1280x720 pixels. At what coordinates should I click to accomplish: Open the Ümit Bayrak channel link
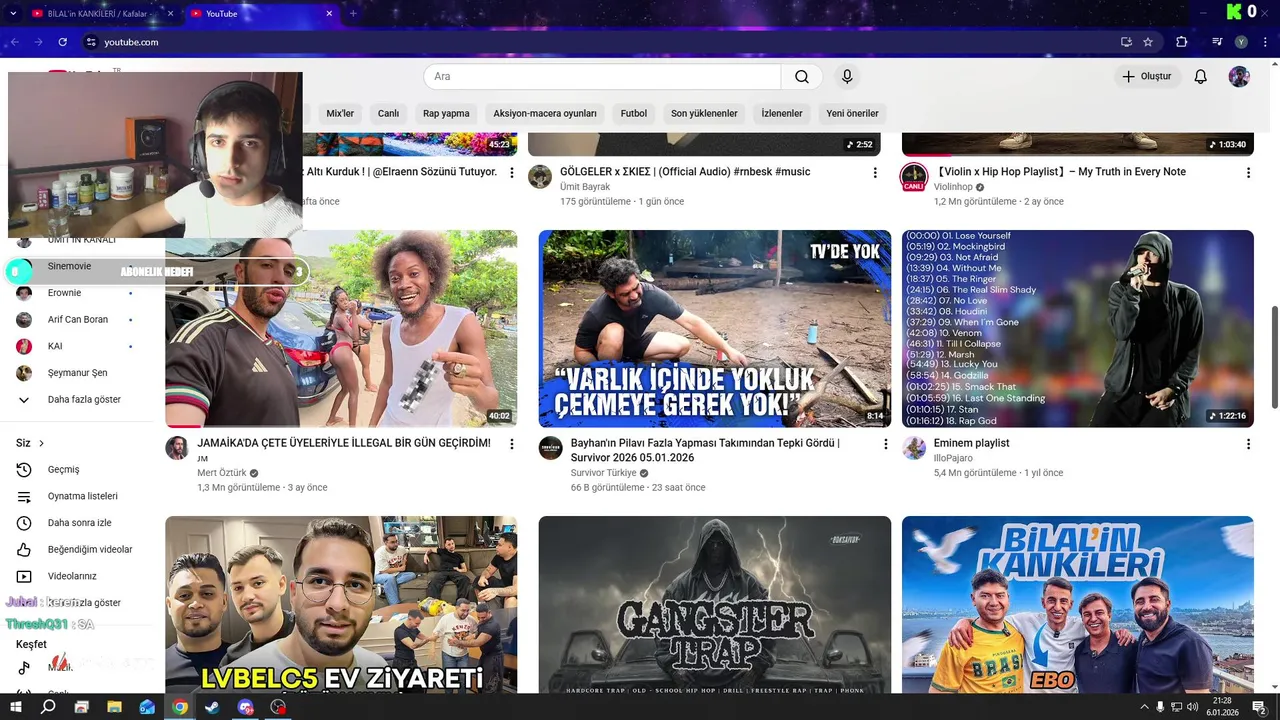pyautogui.click(x=585, y=187)
